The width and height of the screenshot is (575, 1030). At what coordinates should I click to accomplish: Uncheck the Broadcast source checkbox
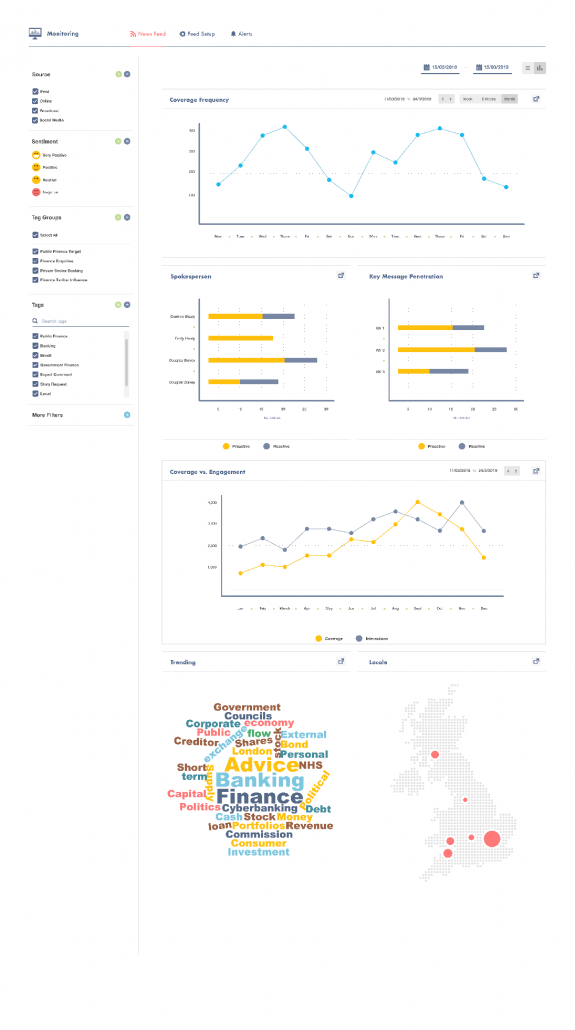(35, 111)
